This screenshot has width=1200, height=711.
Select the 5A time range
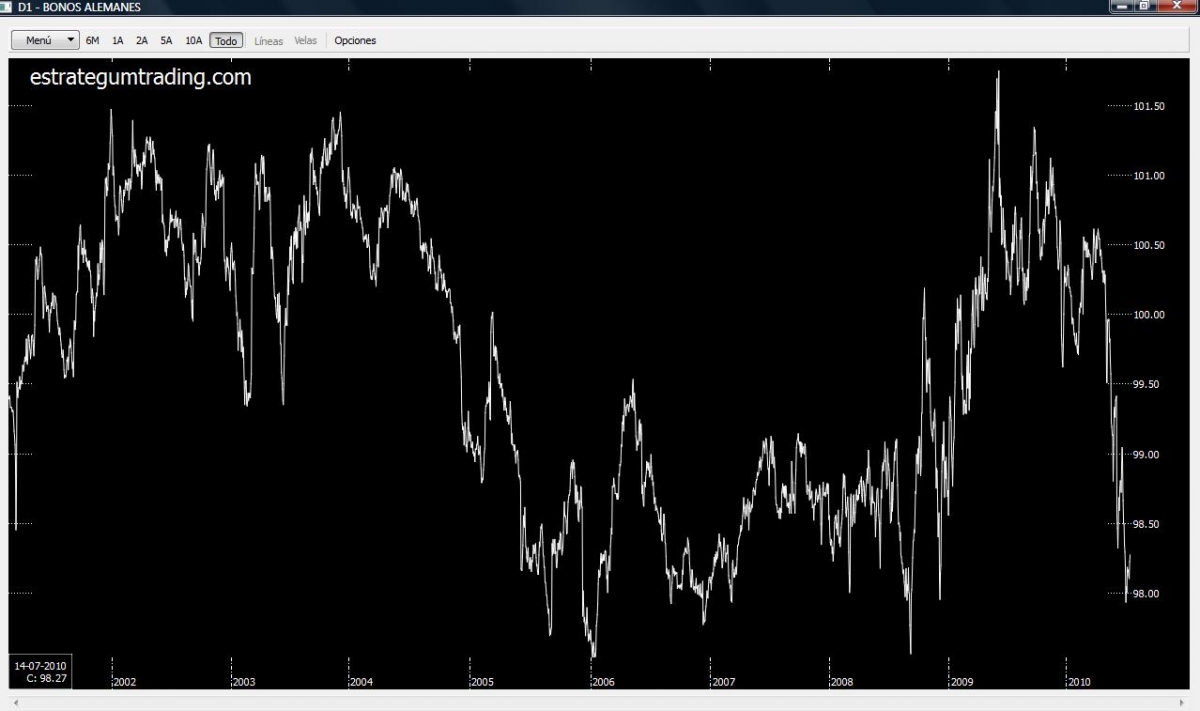[x=166, y=41]
